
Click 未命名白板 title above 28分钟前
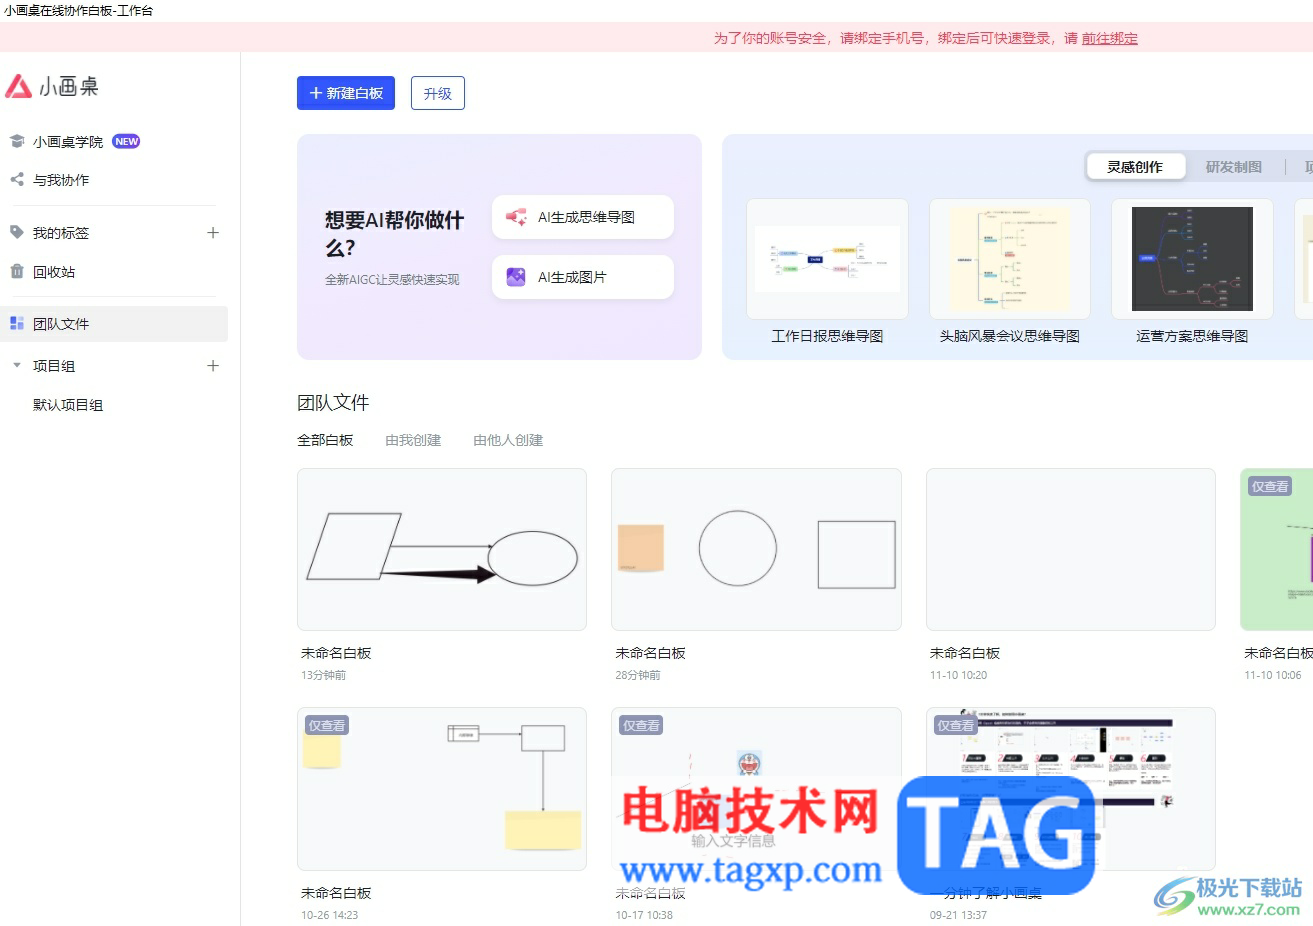pyautogui.click(x=650, y=653)
